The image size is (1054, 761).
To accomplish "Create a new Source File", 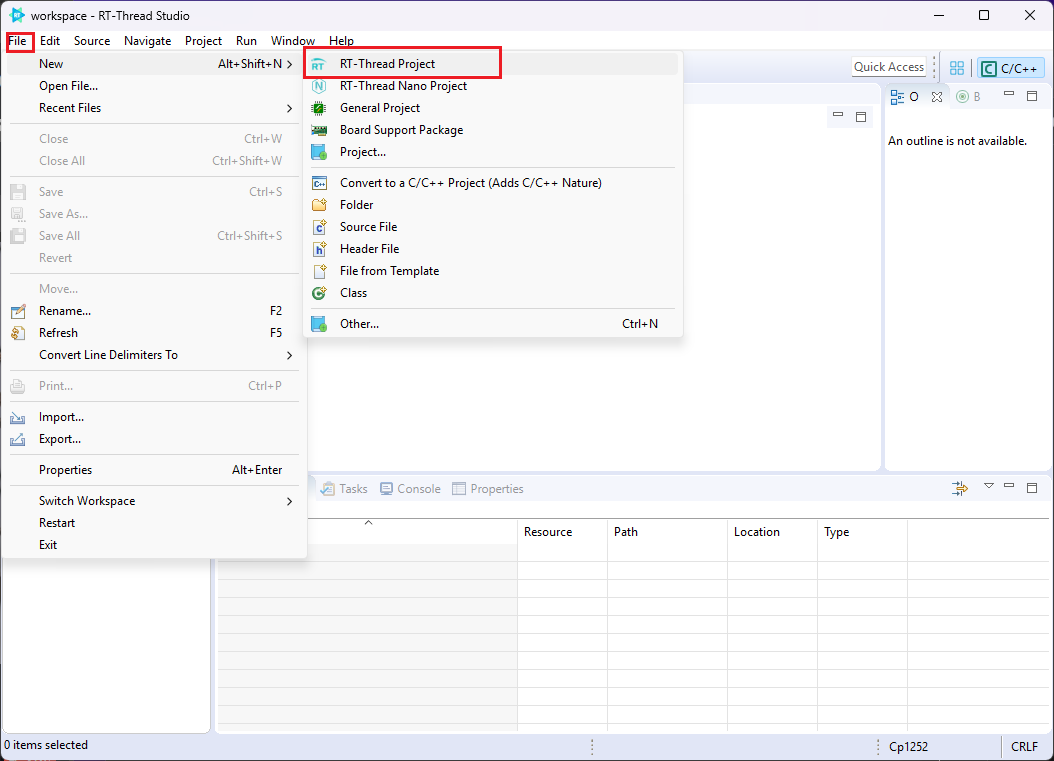I will click(368, 227).
